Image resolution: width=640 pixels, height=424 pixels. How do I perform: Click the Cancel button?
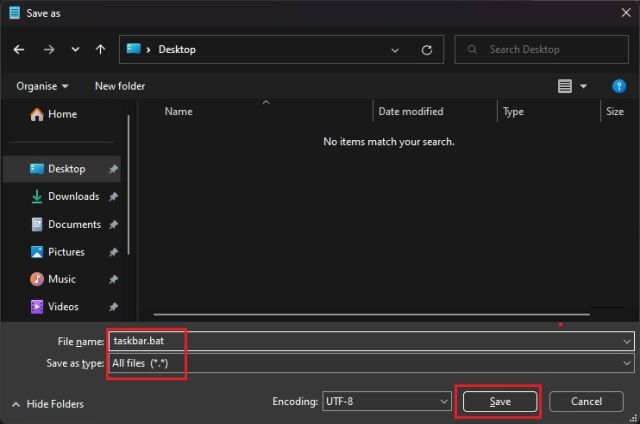586,401
